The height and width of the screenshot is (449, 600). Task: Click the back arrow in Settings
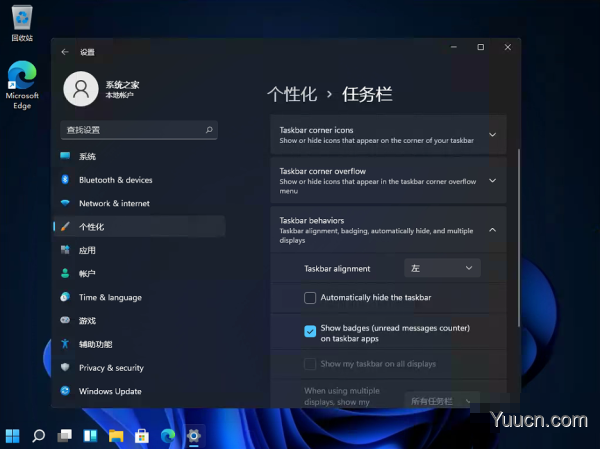tap(65, 52)
